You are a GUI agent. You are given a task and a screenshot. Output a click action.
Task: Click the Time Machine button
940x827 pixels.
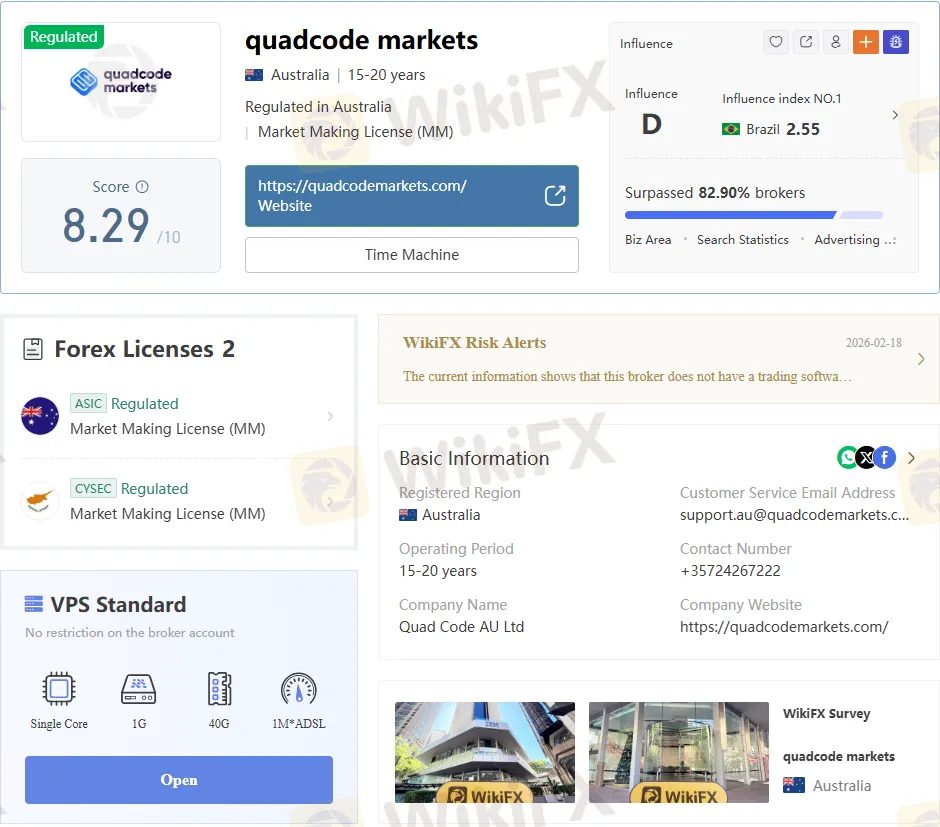click(411, 255)
